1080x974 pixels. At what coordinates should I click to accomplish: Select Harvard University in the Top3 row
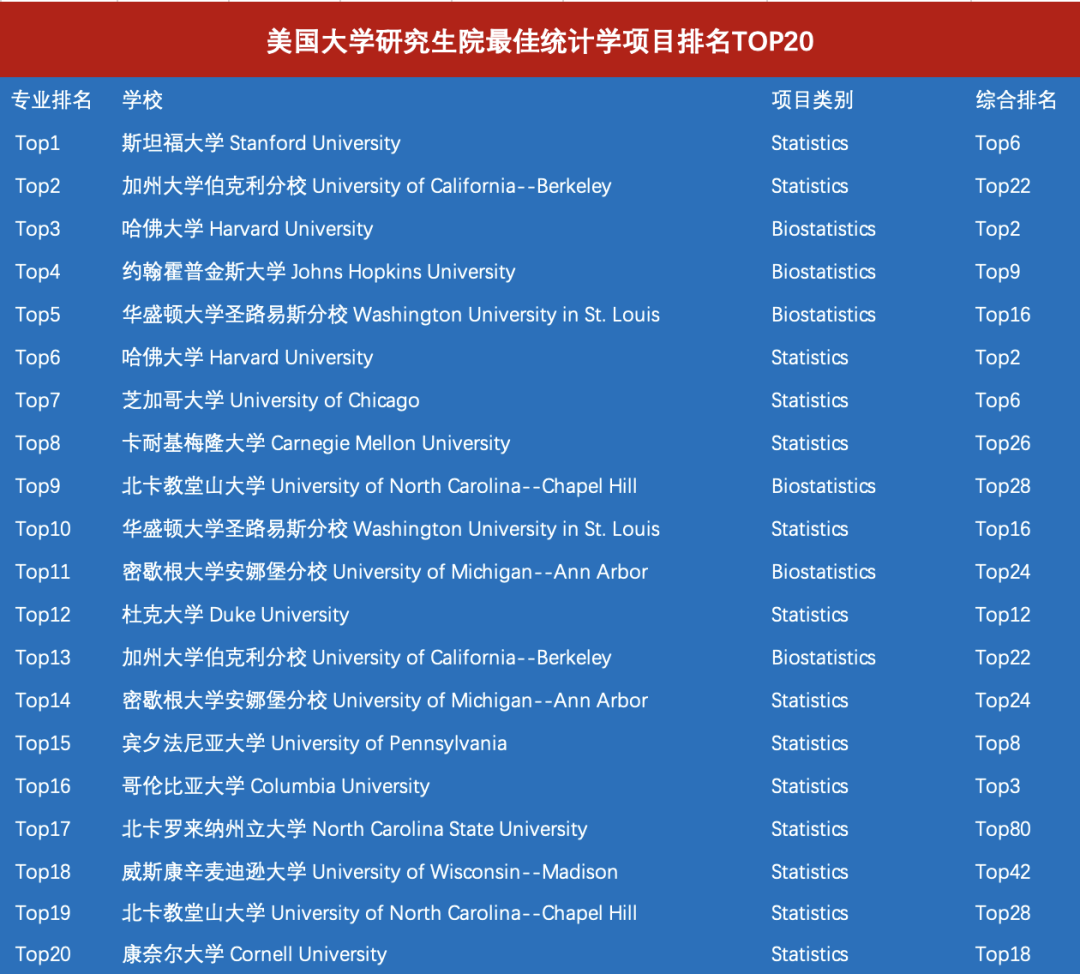(x=247, y=229)
